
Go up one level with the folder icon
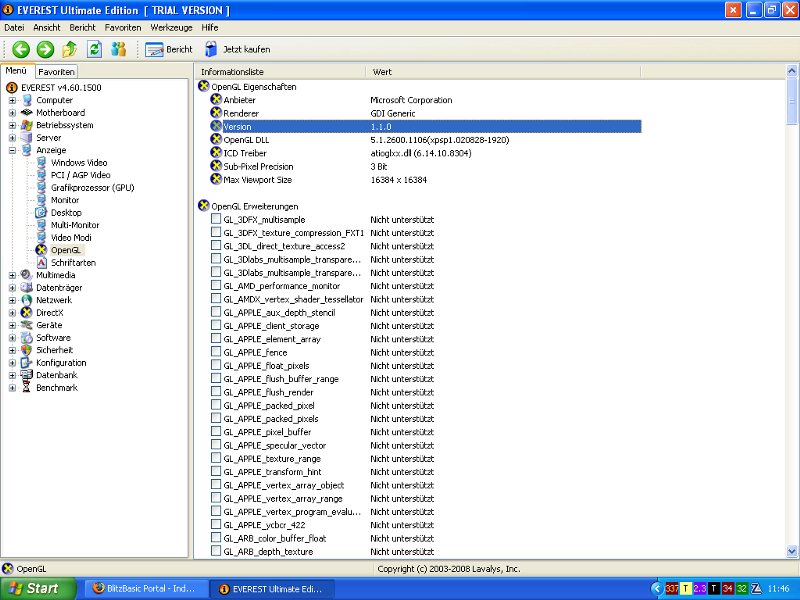[x=69, y=49]
